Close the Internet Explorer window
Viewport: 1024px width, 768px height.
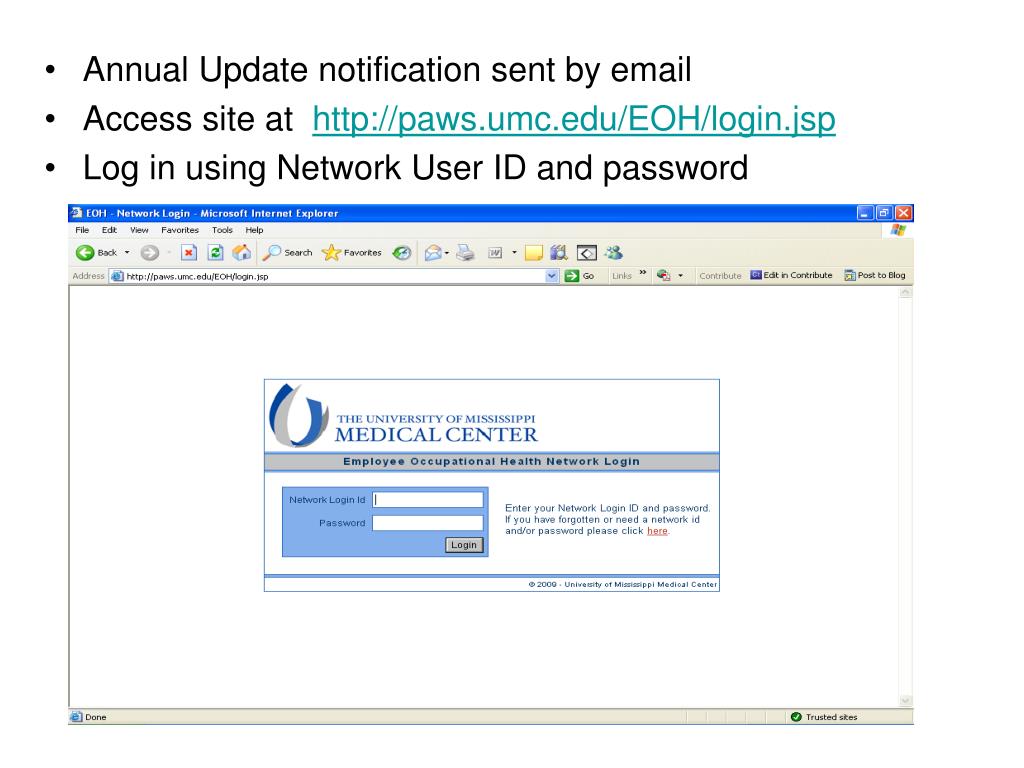click(903, 213)
